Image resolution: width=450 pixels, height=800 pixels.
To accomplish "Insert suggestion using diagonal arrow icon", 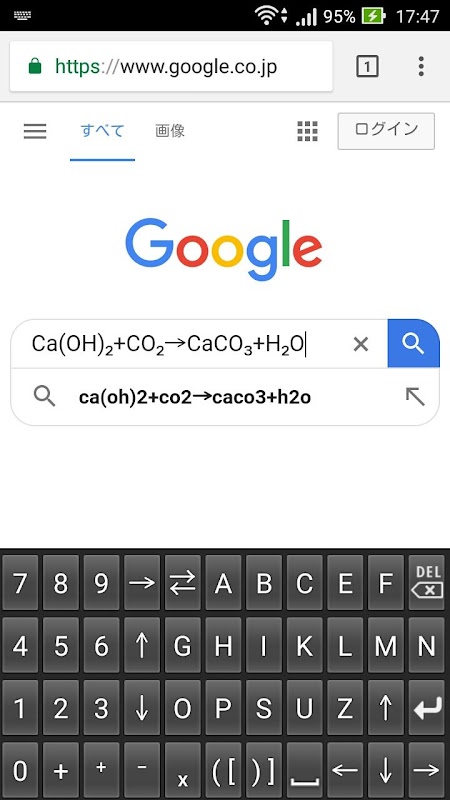I will 415,396.
